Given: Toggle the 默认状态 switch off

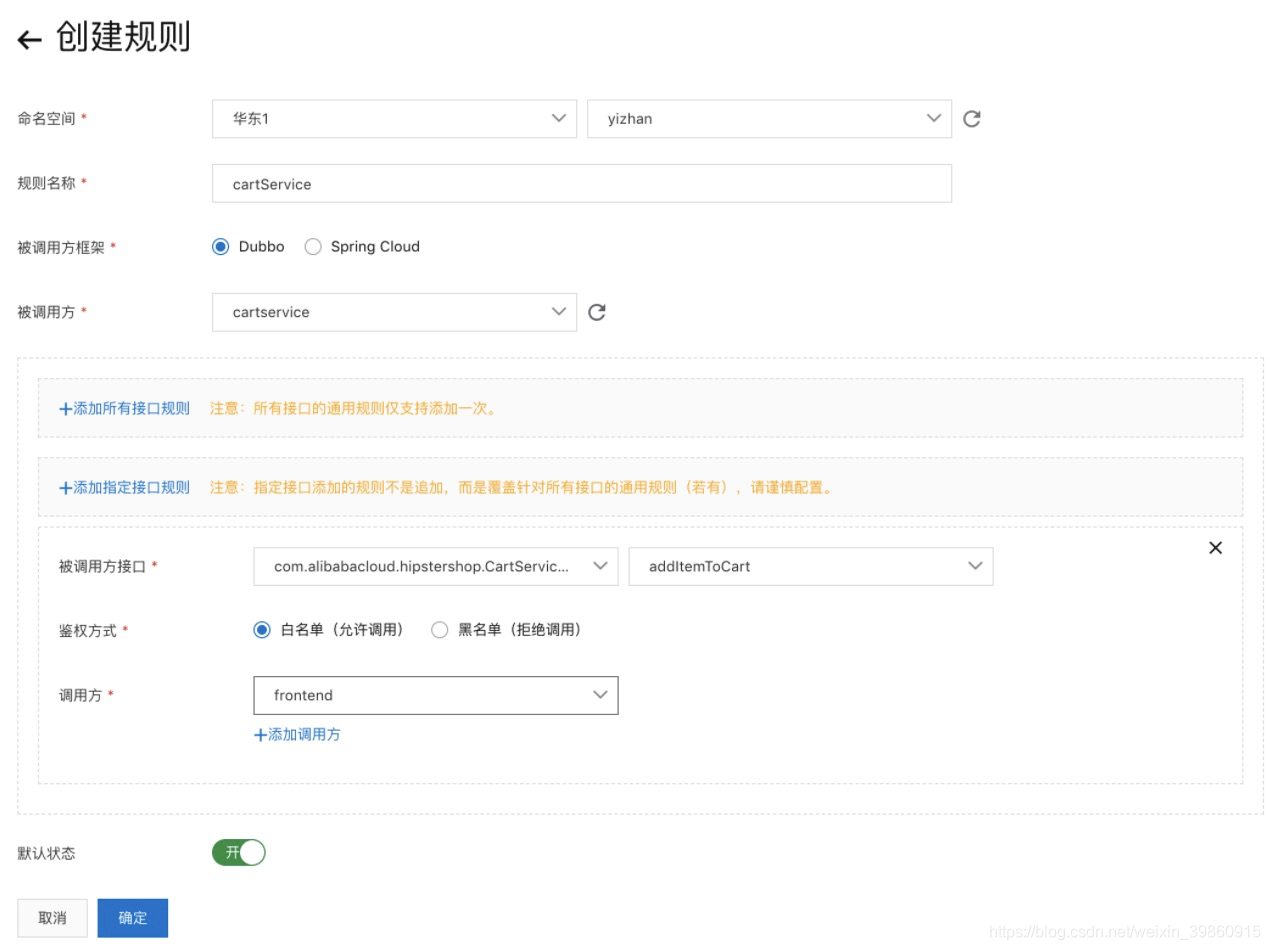Looking at the screenshot, I should tap(239, 853).
